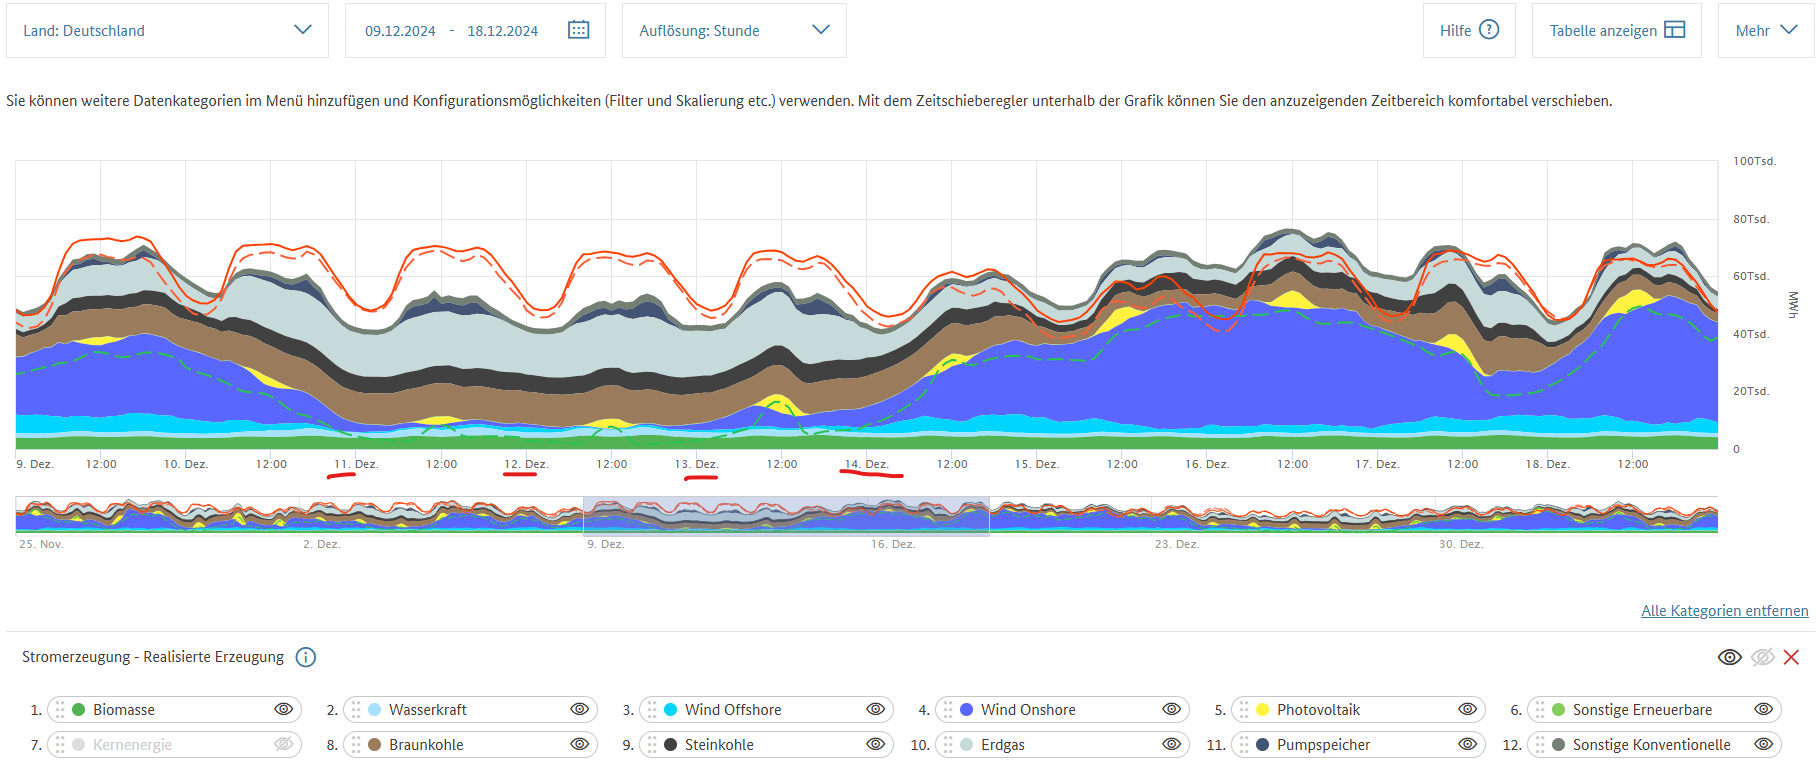Screen dimensions: 1820x769
Task: Toggle visibility of Wind Offshore
Action: pyautogui.click(x=875, y=710)
